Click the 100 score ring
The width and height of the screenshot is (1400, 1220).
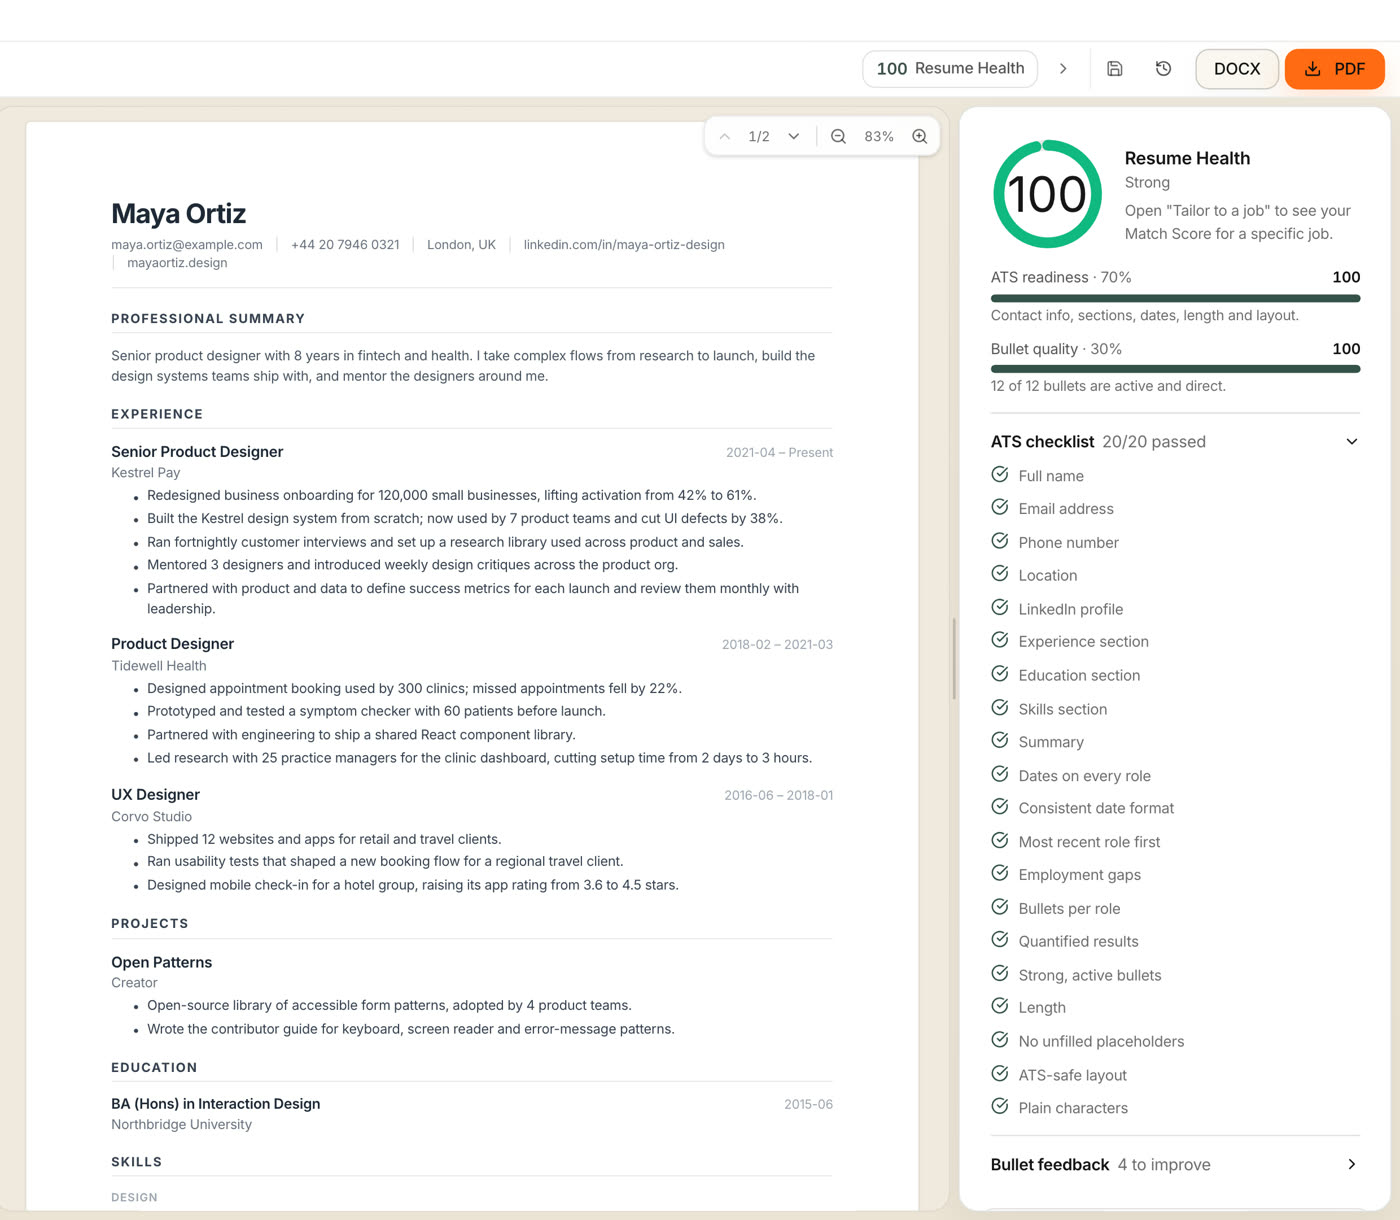coord(1047,194)
